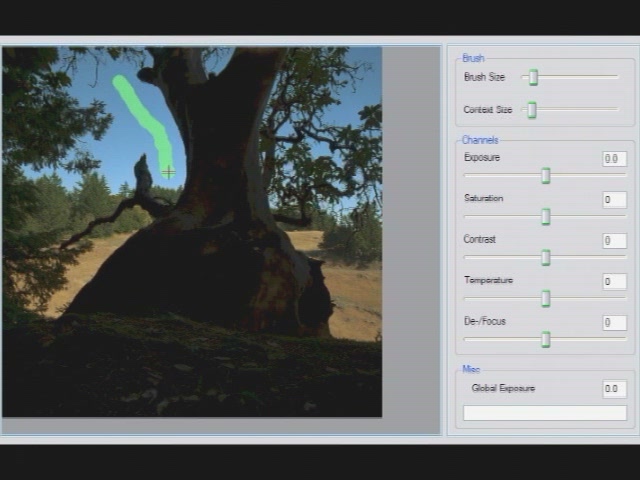Click the Context Size slider handle
Viewport: 640px width, 480px height.
[x=532, y=110]
